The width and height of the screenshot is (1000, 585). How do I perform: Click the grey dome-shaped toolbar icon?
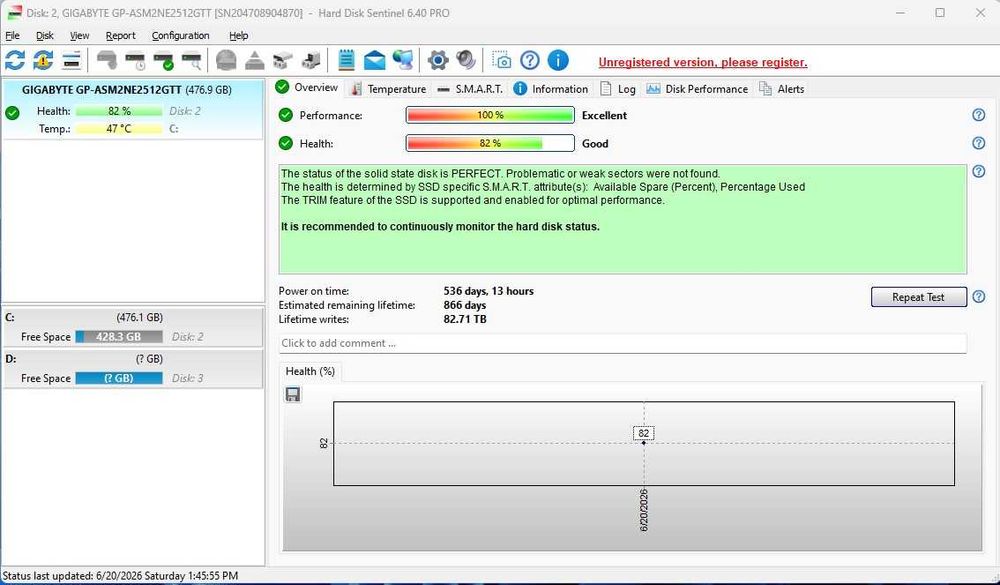coord(226,61)
